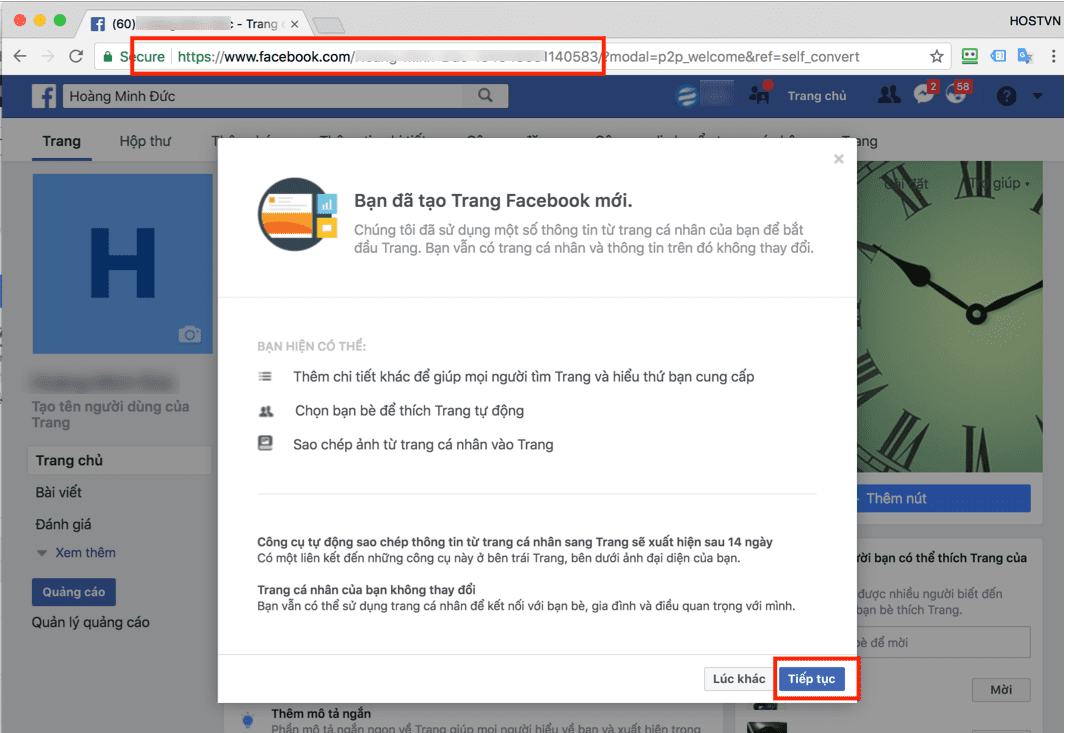
Task: Click the Facebook logo icon
Action: click(44, 96)
